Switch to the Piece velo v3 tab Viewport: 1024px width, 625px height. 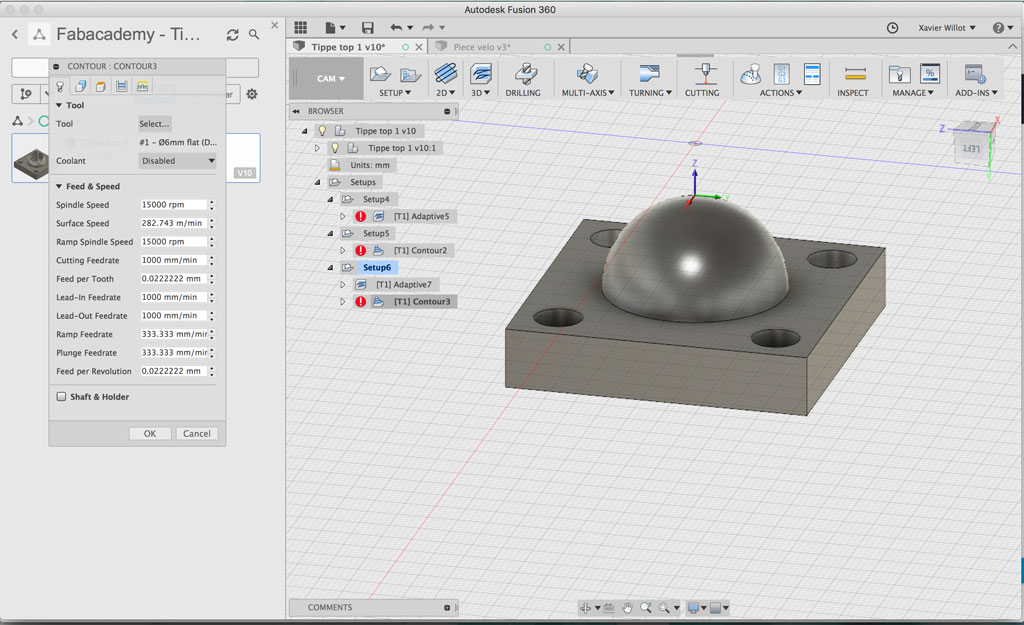482,47
